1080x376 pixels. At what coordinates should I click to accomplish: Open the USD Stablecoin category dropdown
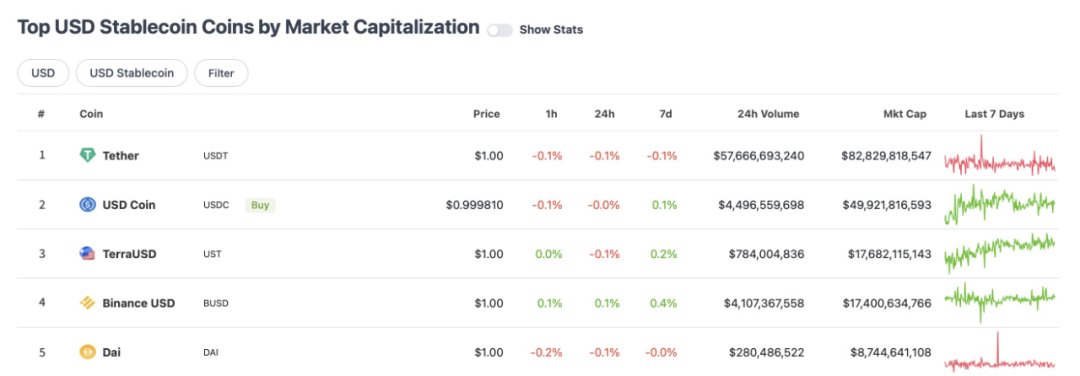(132, 73)
